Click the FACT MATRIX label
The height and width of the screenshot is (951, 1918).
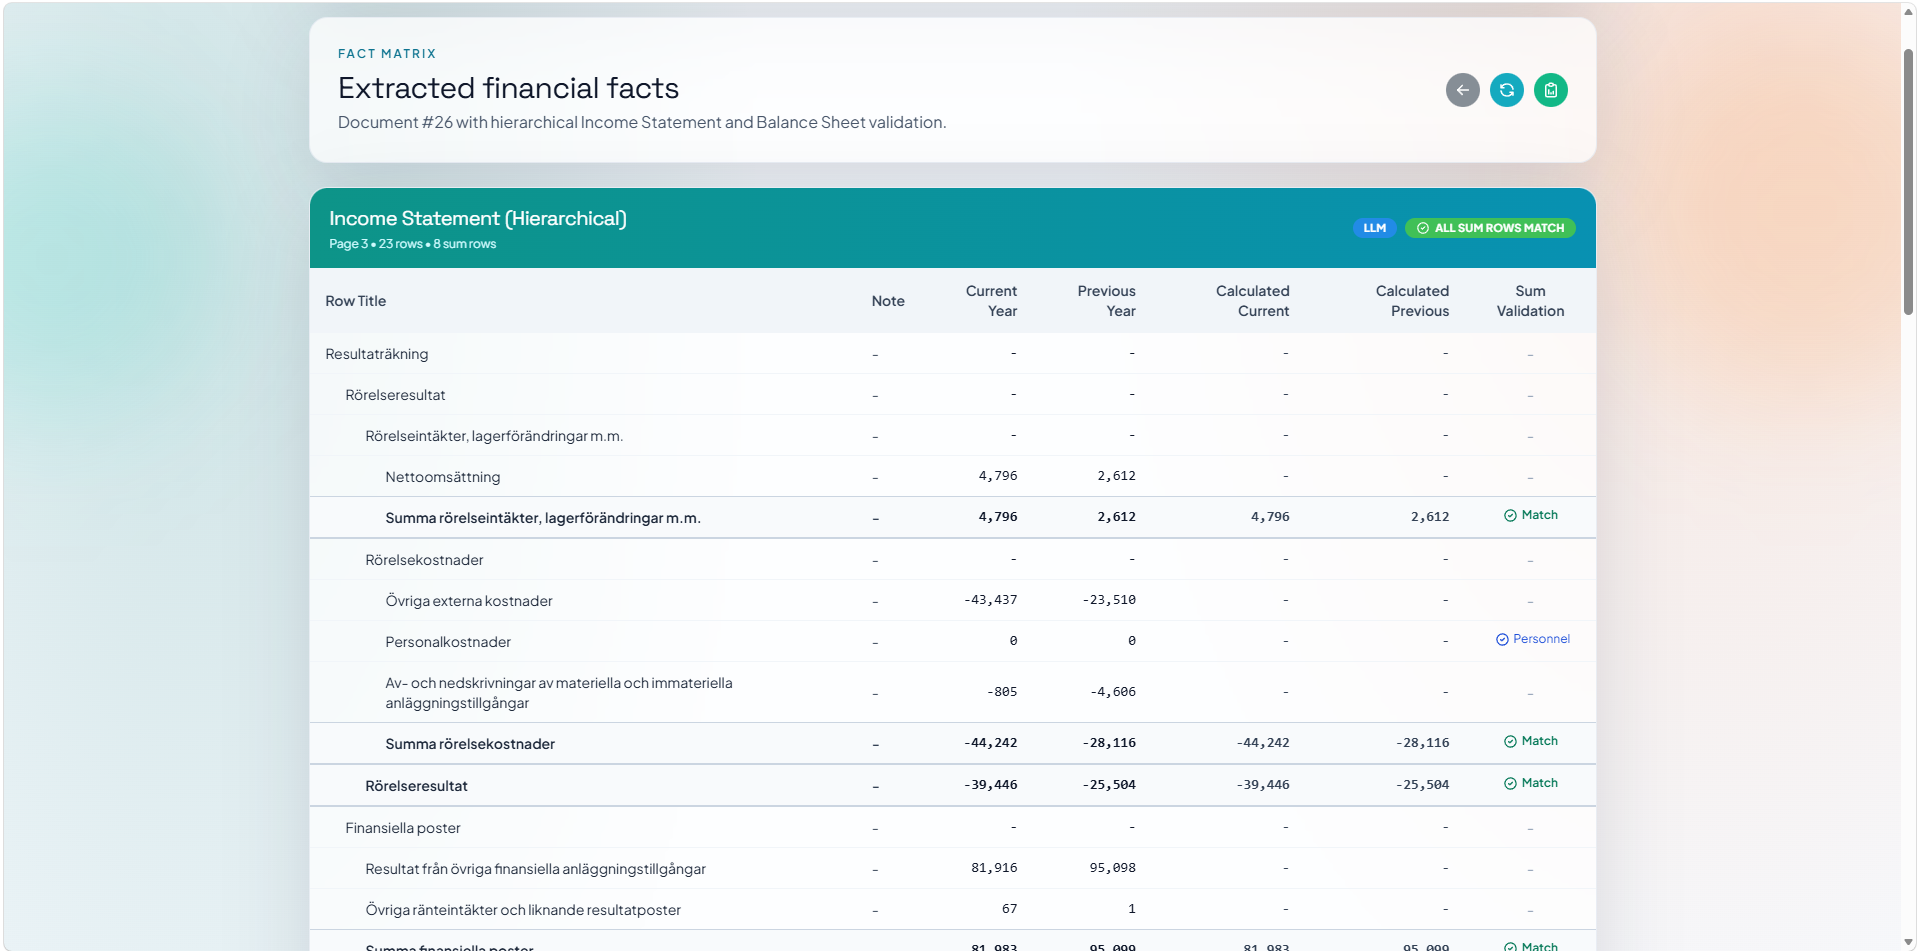[x=387, y=54]
